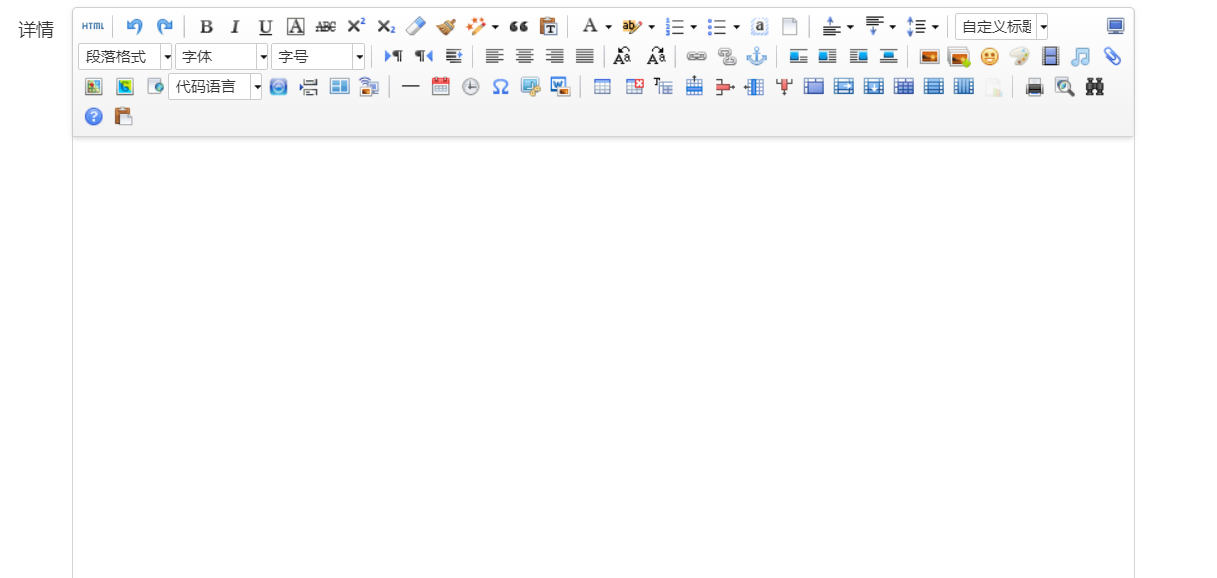Open the scrawl palette tool

coord(1019,57)
